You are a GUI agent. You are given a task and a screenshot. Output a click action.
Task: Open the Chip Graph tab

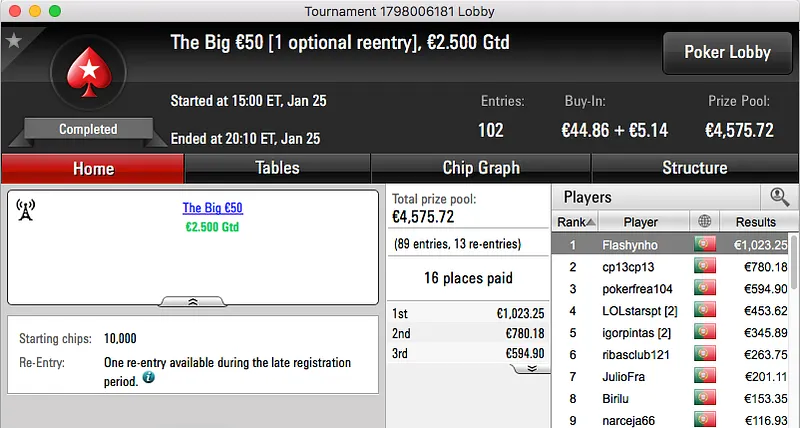(x=480, y=168)
